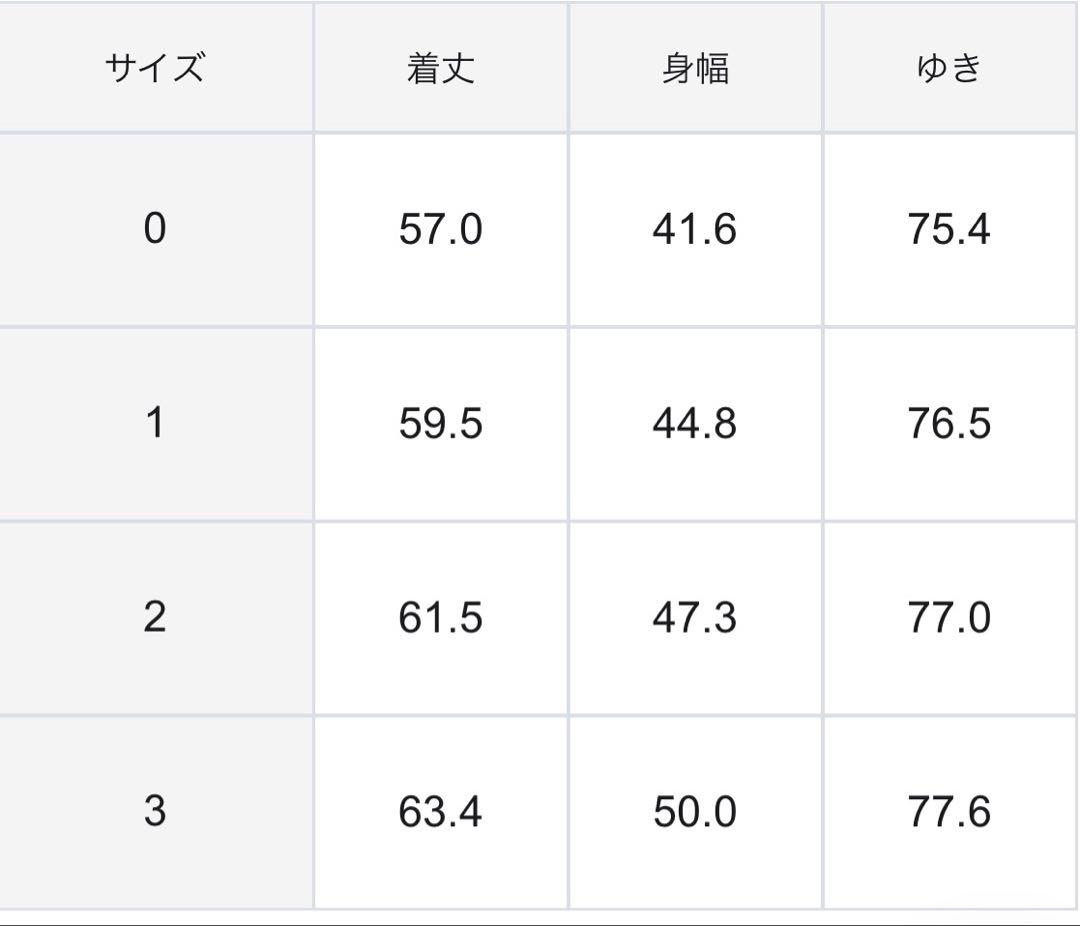Click the 44.8 body width cell

click(695, 424)
